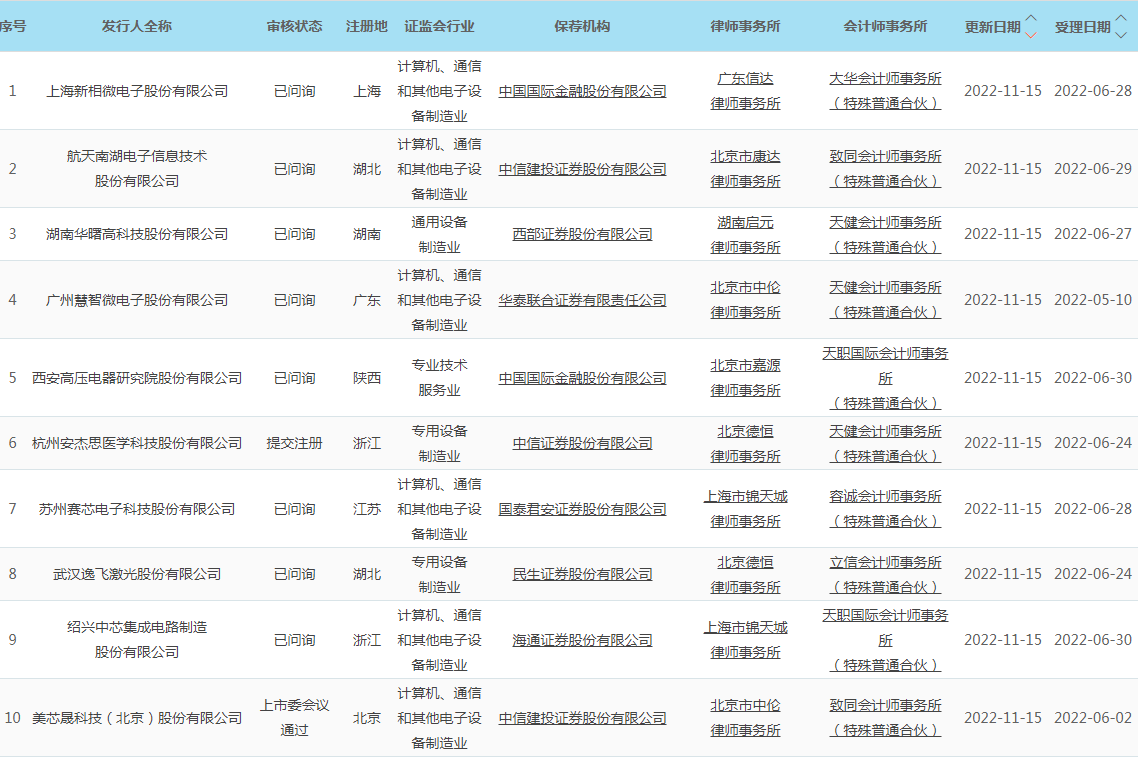Open the 华泰联合证券有限责任公司 link
The image size is (1138, 758).
point(582,300)
